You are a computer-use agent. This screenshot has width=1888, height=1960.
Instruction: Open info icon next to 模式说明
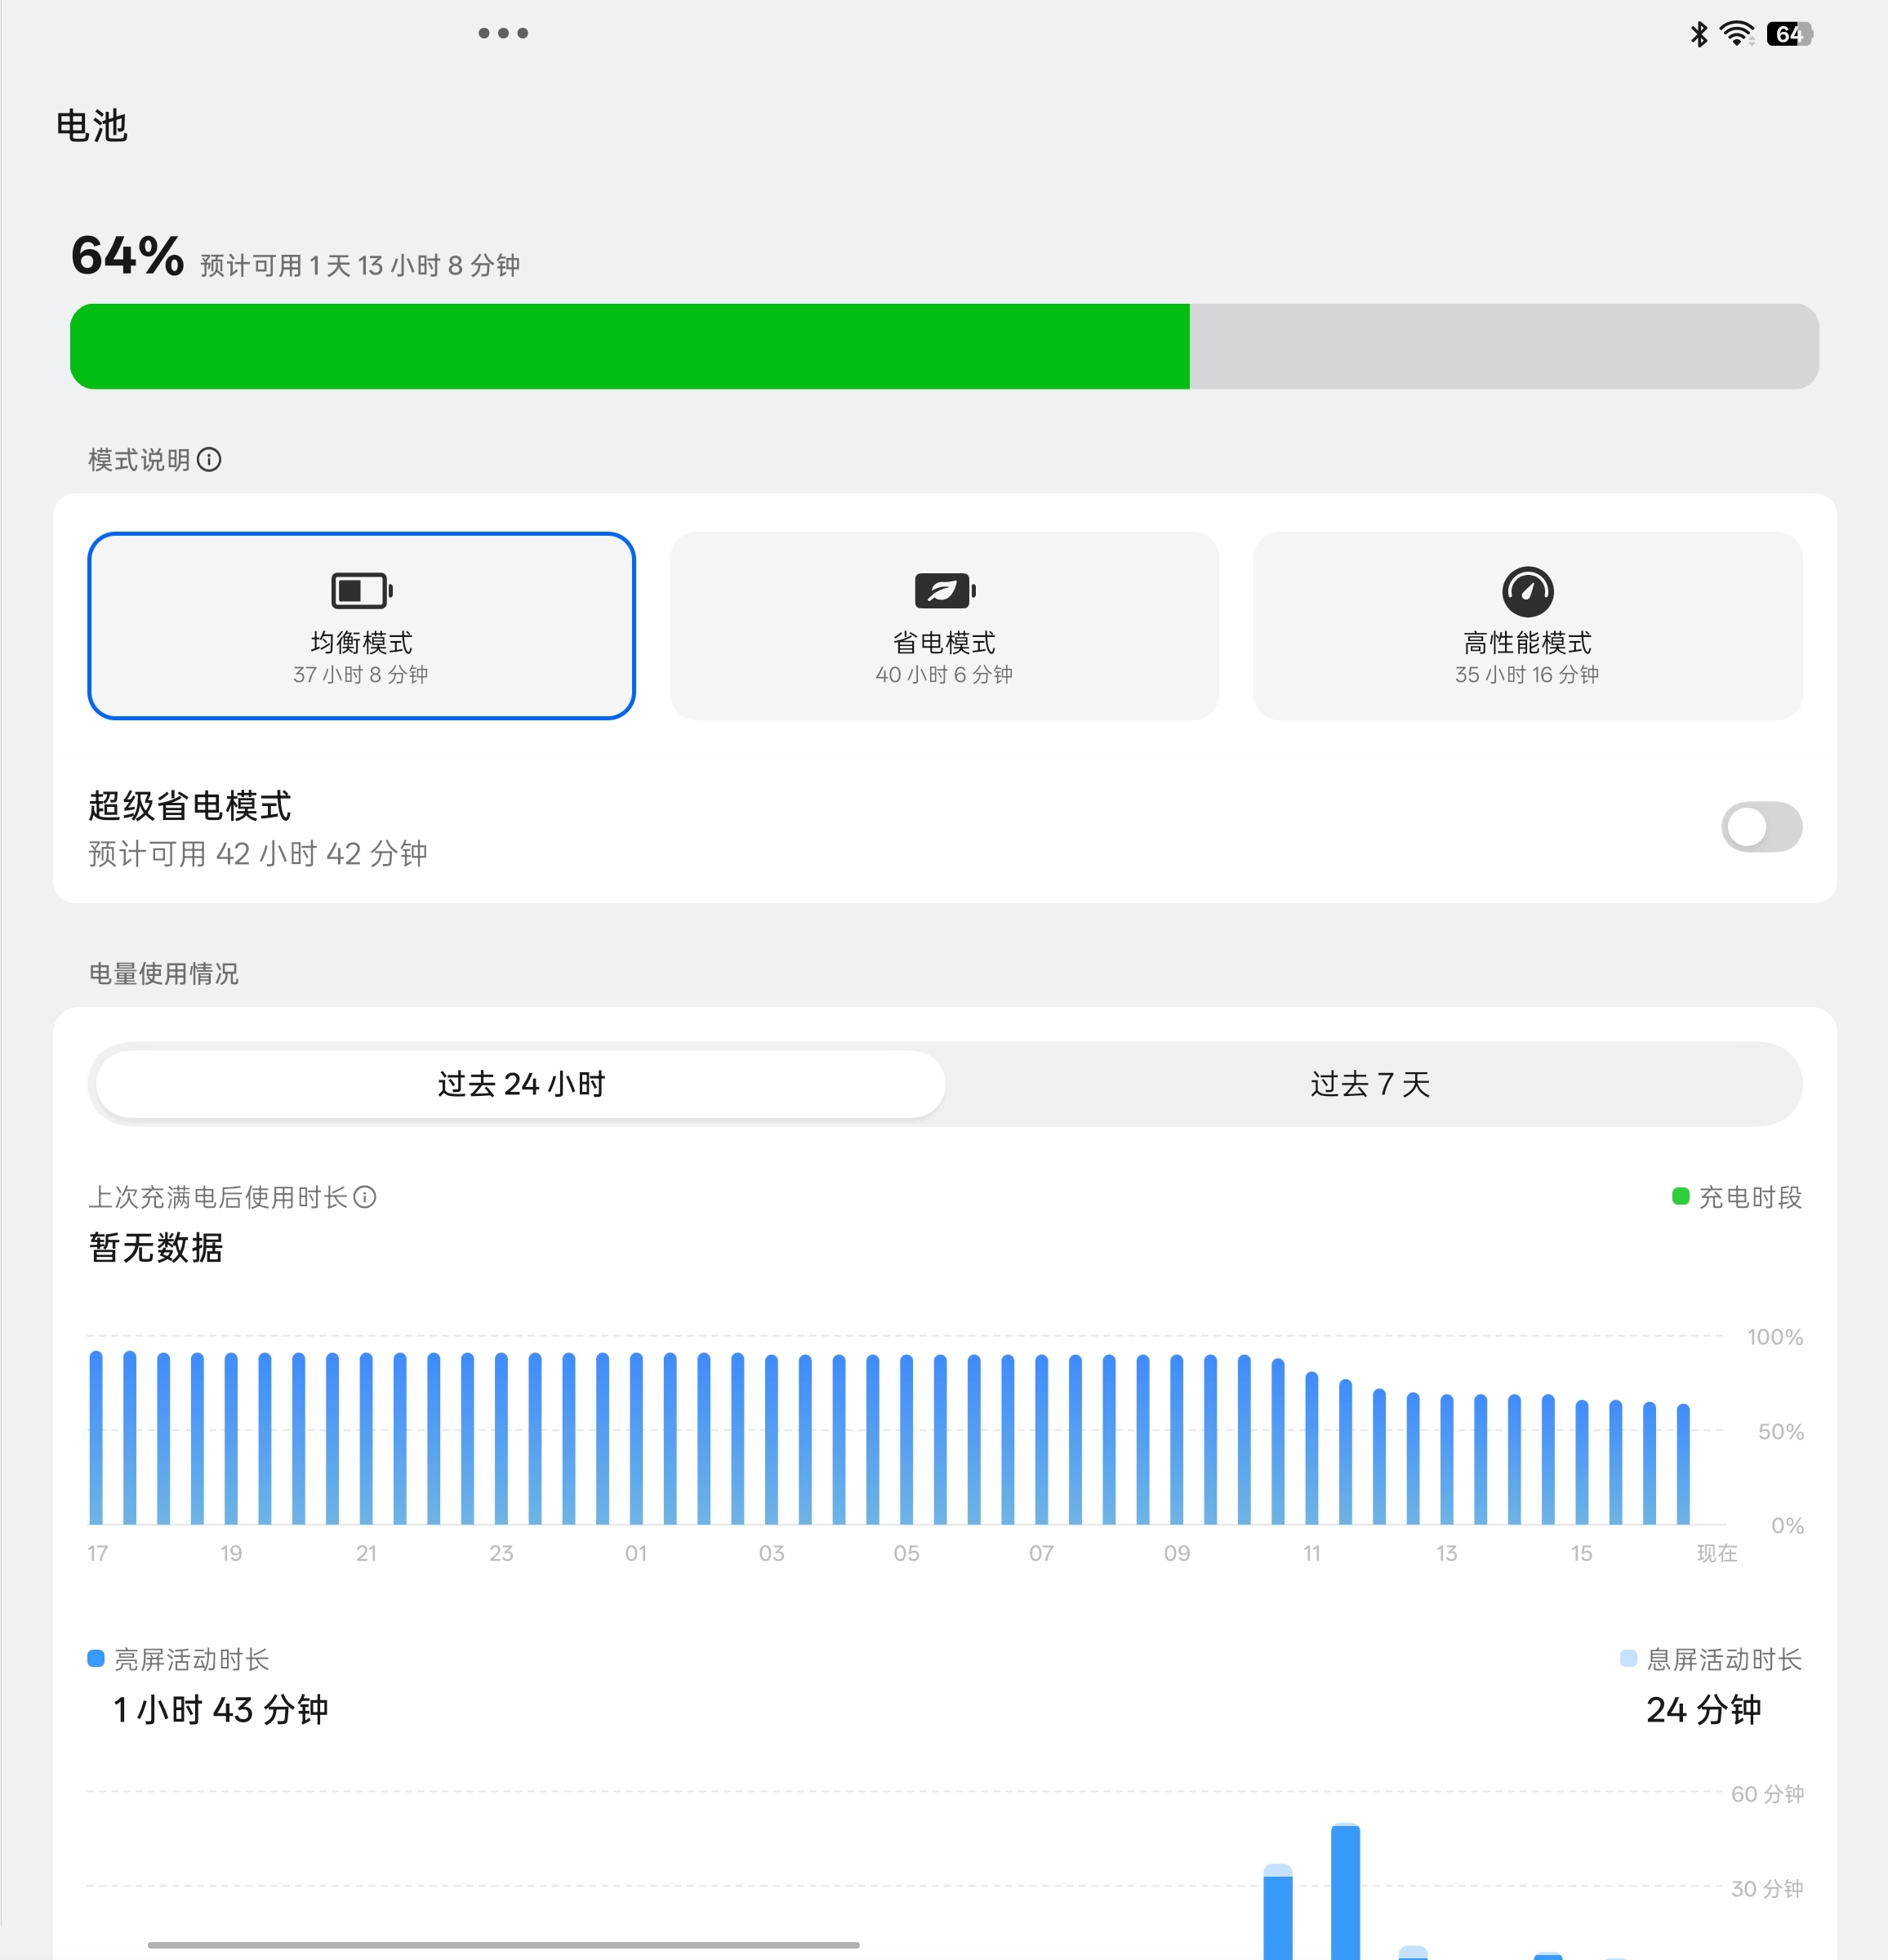pyautogui.click(x=209, y=460)
